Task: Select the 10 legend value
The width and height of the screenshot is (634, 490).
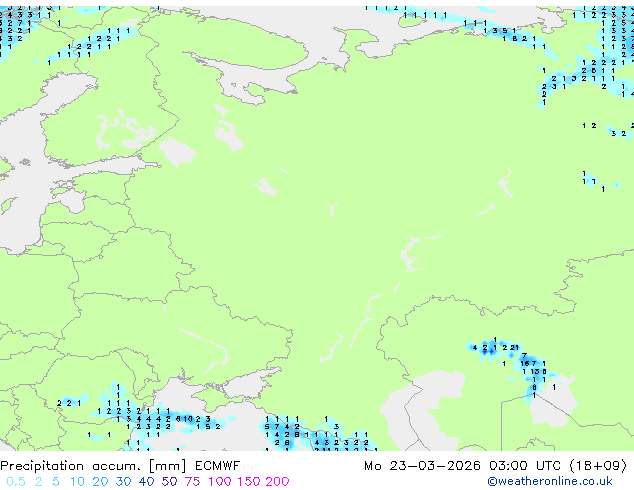Action: 77,482
